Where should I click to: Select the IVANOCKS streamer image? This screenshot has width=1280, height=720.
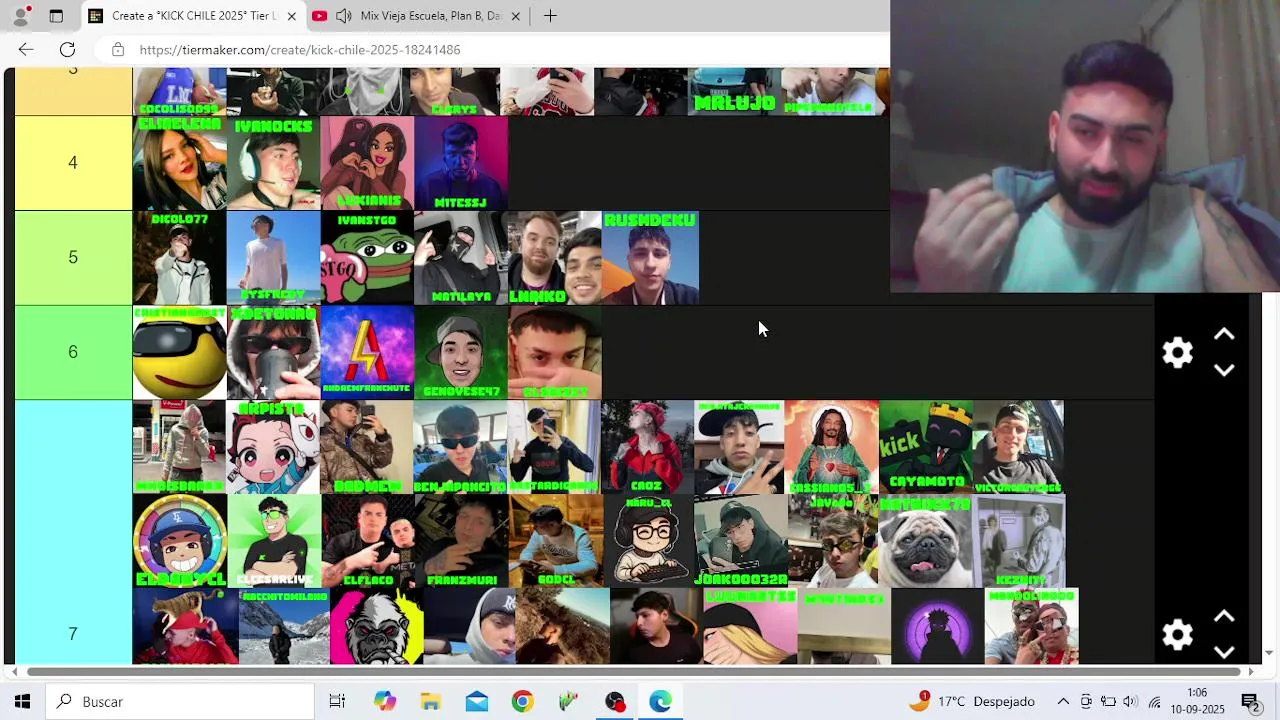(274, 163)
